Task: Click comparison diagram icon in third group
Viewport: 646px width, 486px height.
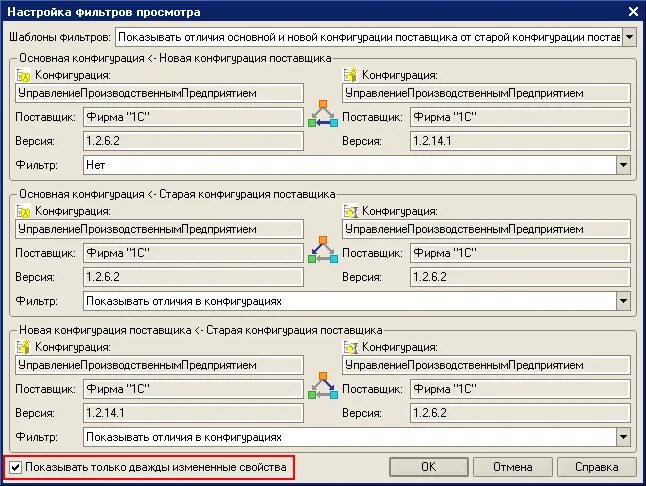Action: coord(323,386)
